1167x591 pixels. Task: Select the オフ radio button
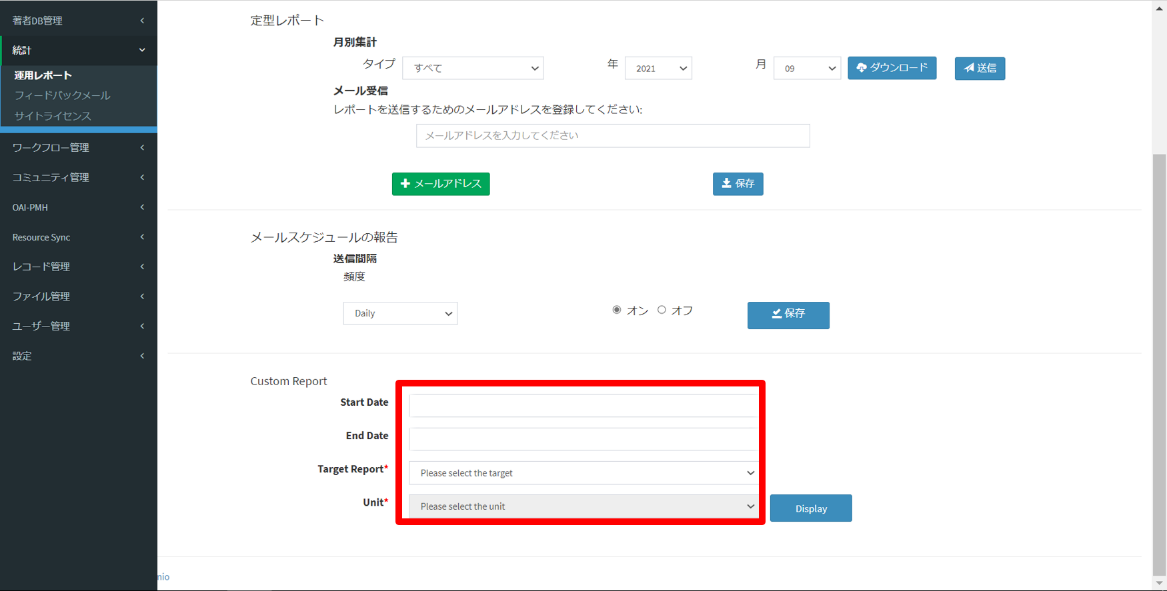662,310
